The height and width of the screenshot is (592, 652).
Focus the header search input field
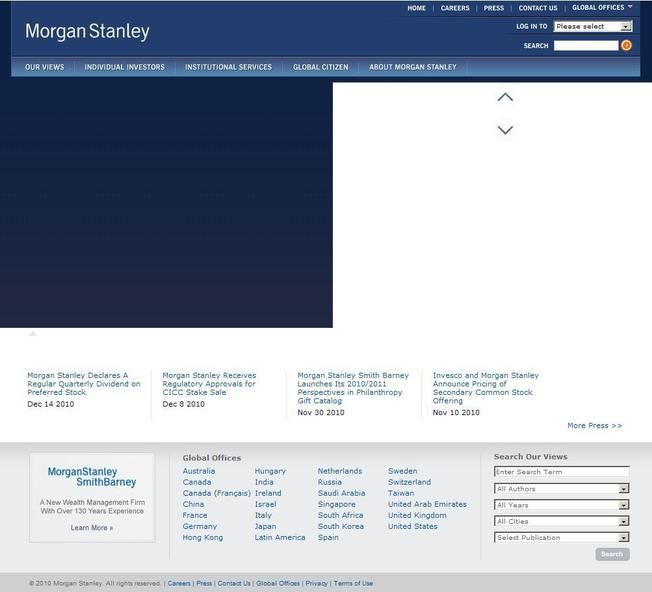(586, 45)
